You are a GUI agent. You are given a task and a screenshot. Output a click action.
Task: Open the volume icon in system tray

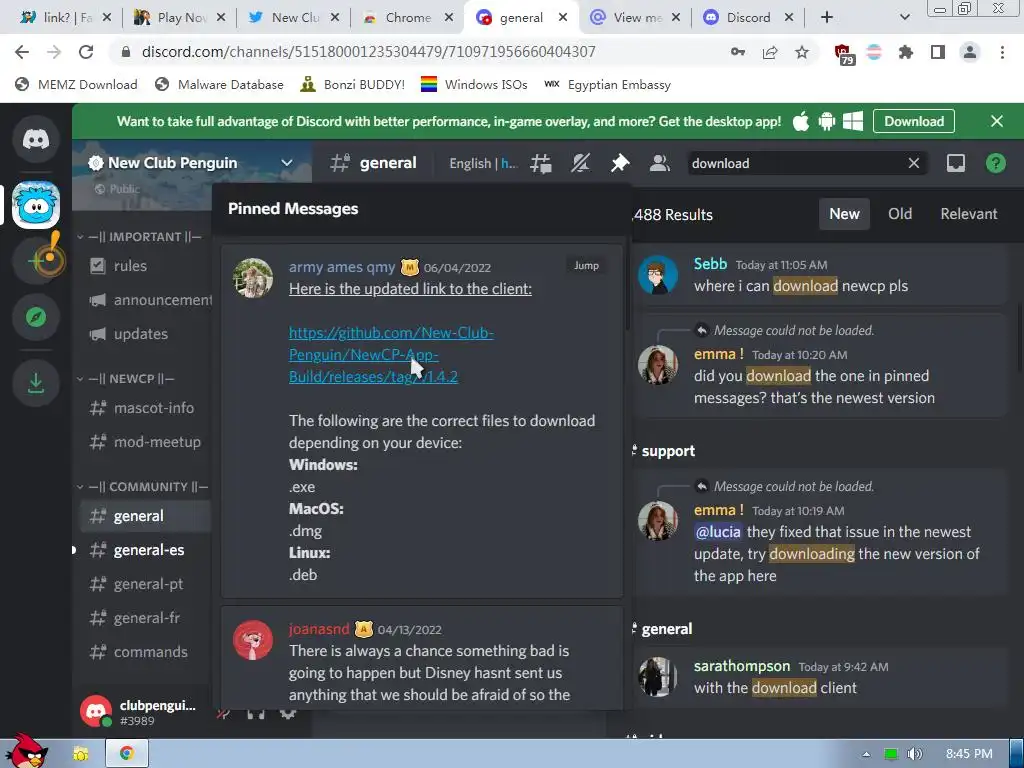[915, 754]
